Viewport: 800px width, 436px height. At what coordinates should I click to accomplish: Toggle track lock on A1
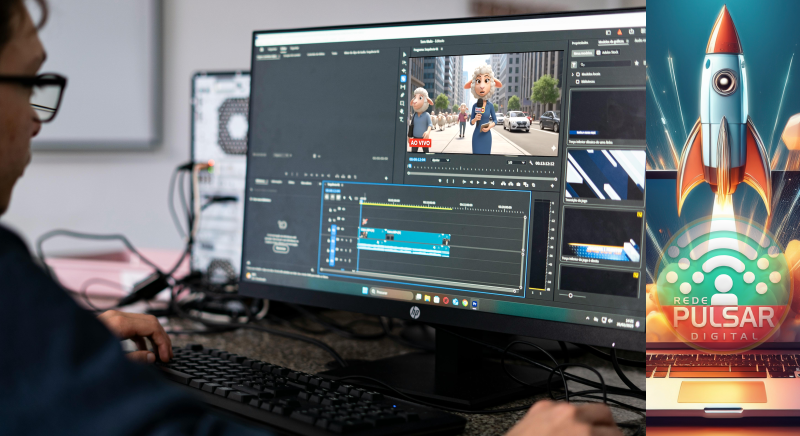(x=330, y=239)
